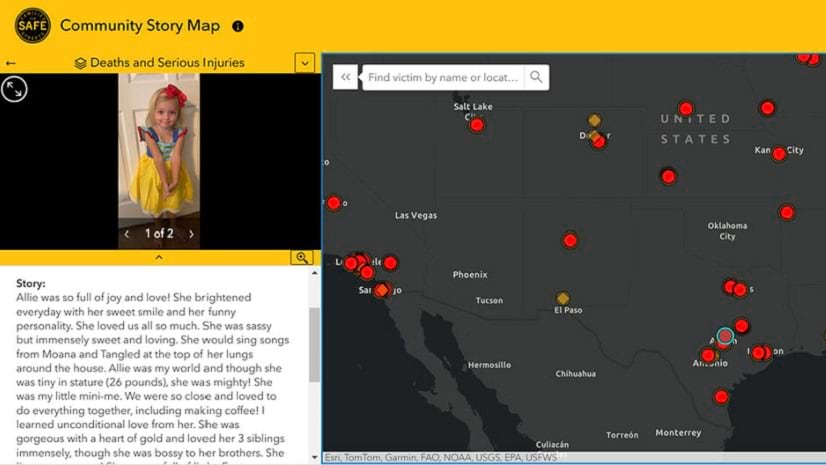This screenshot has width=826, height=465.
Task: Zoom to feature with magnifier button
Action: pos(302,257)
